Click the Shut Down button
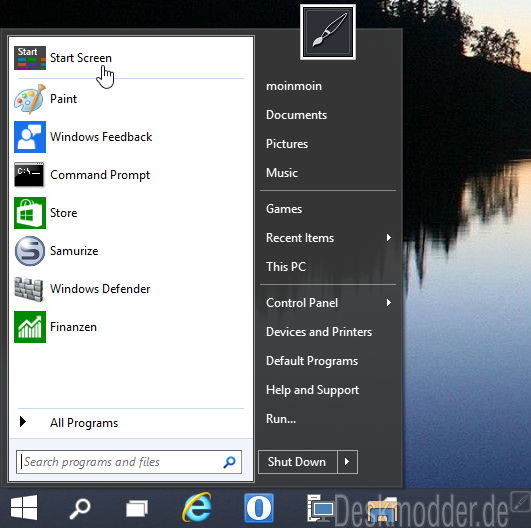Screen dimensions: 531x528 pos(298,462)
